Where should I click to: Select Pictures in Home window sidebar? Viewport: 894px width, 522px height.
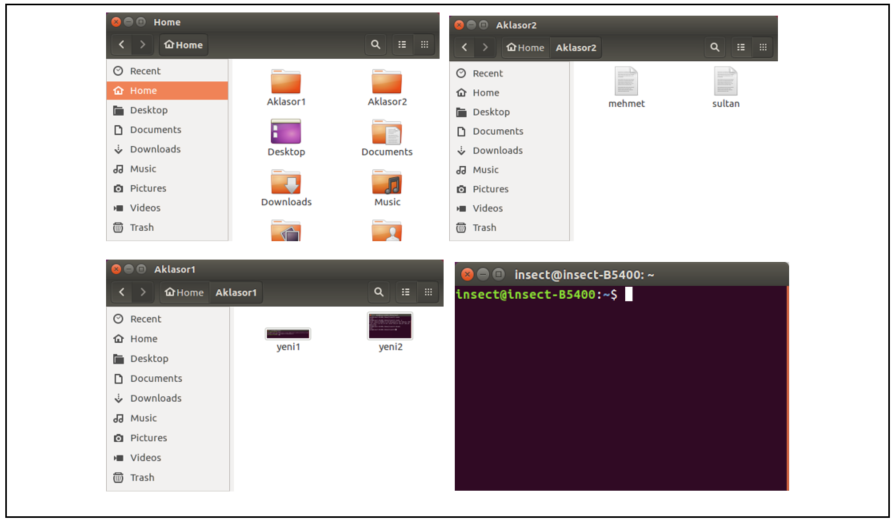(167, 188)
